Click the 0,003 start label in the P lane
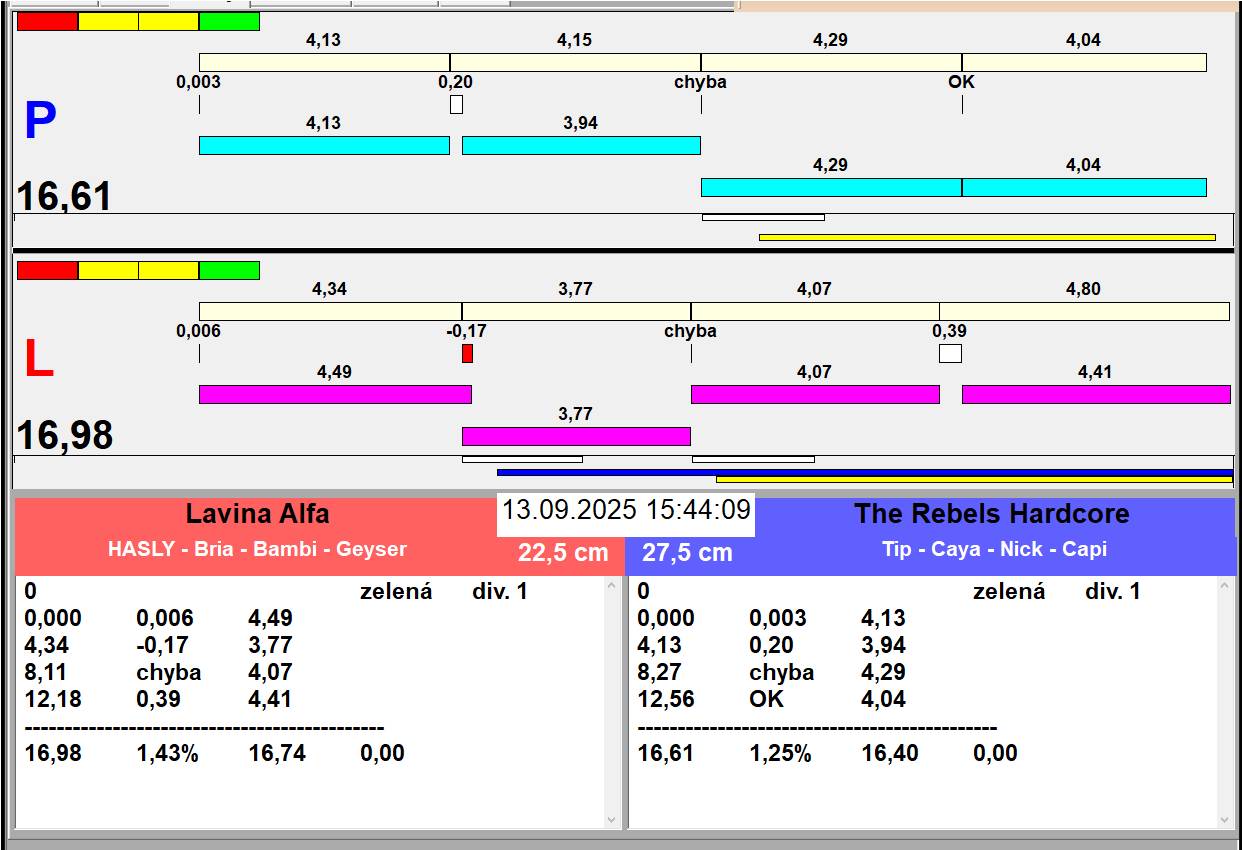Image resolution: width=1242 pixels, height=850 pixels. pos(198,82)
